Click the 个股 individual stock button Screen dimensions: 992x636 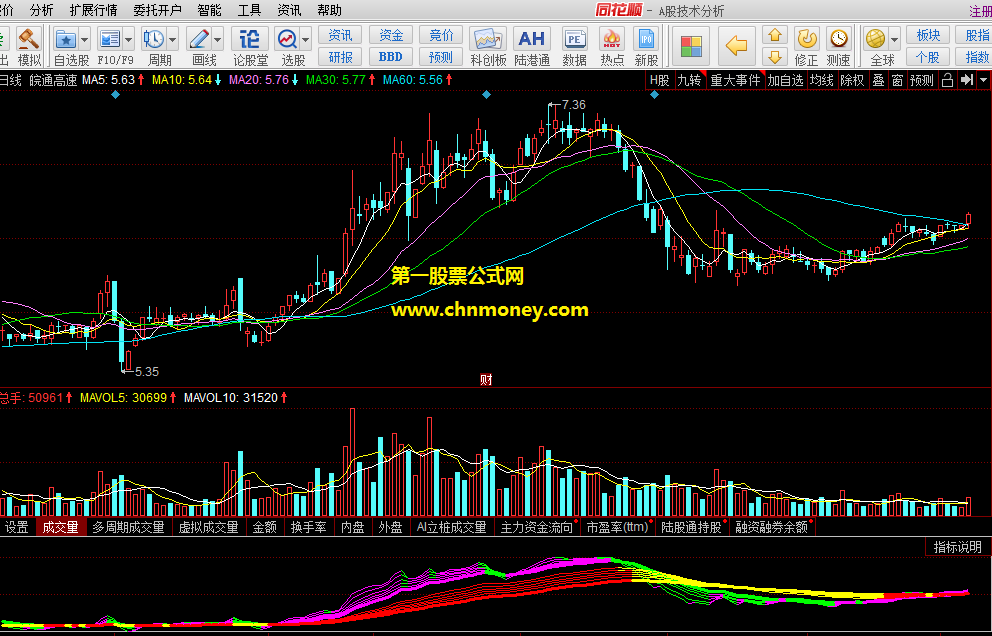click(x=928, y=57)
